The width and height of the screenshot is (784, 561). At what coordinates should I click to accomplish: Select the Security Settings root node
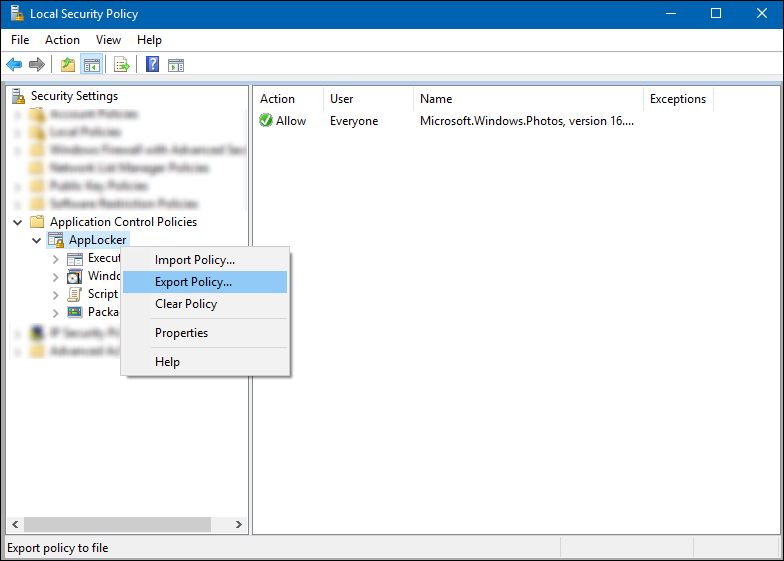(x=73, y=96)
